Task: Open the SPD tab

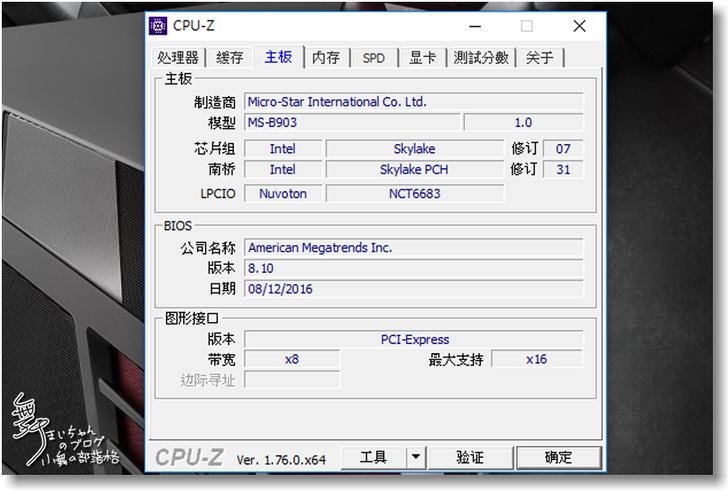Action: 374,58
